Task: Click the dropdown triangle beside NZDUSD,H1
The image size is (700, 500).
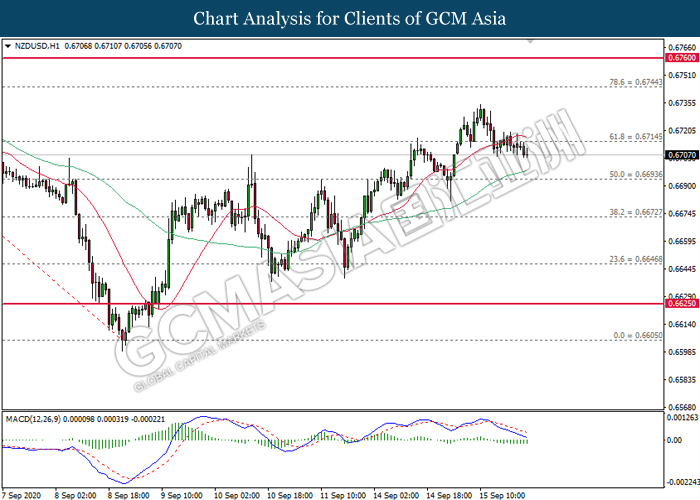Action: pyautogui.click(x=8, y=46)
